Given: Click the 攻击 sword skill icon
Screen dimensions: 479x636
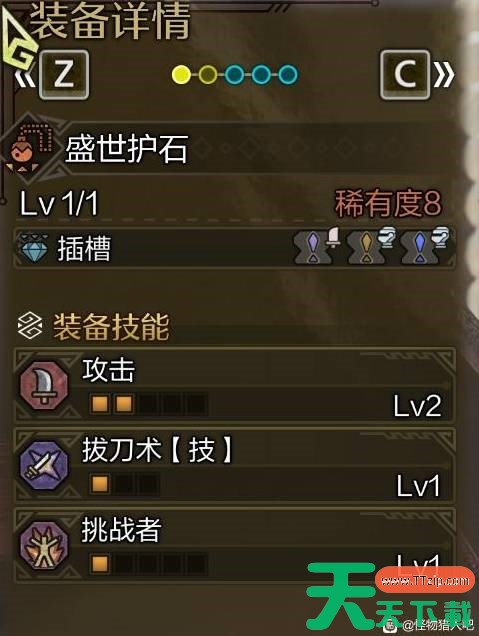Looking at the screenshot, I should pyautogui.click(x=44, y=385).
